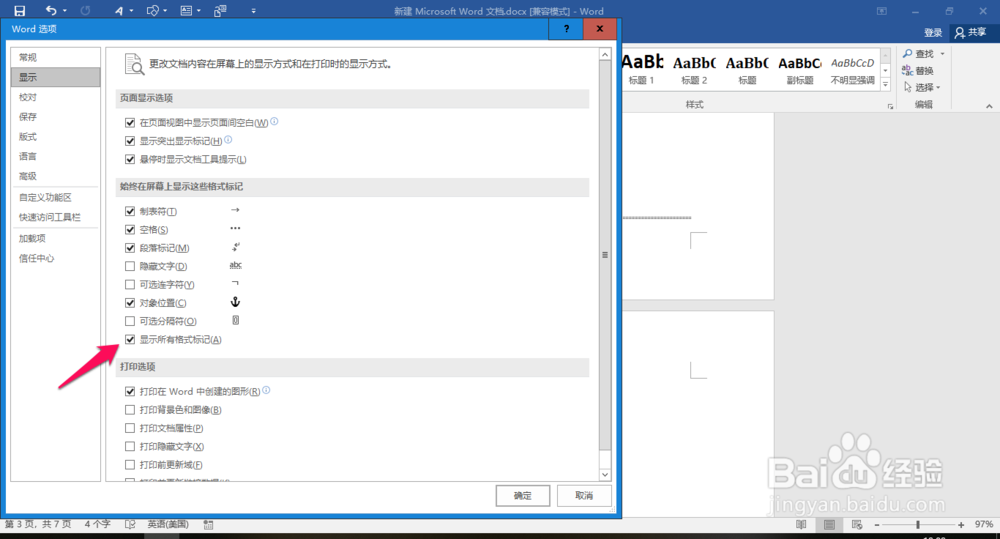Click the Redo icon in quick access toolbar
This screenshot has width=1000, height=539.
point(85,10)
